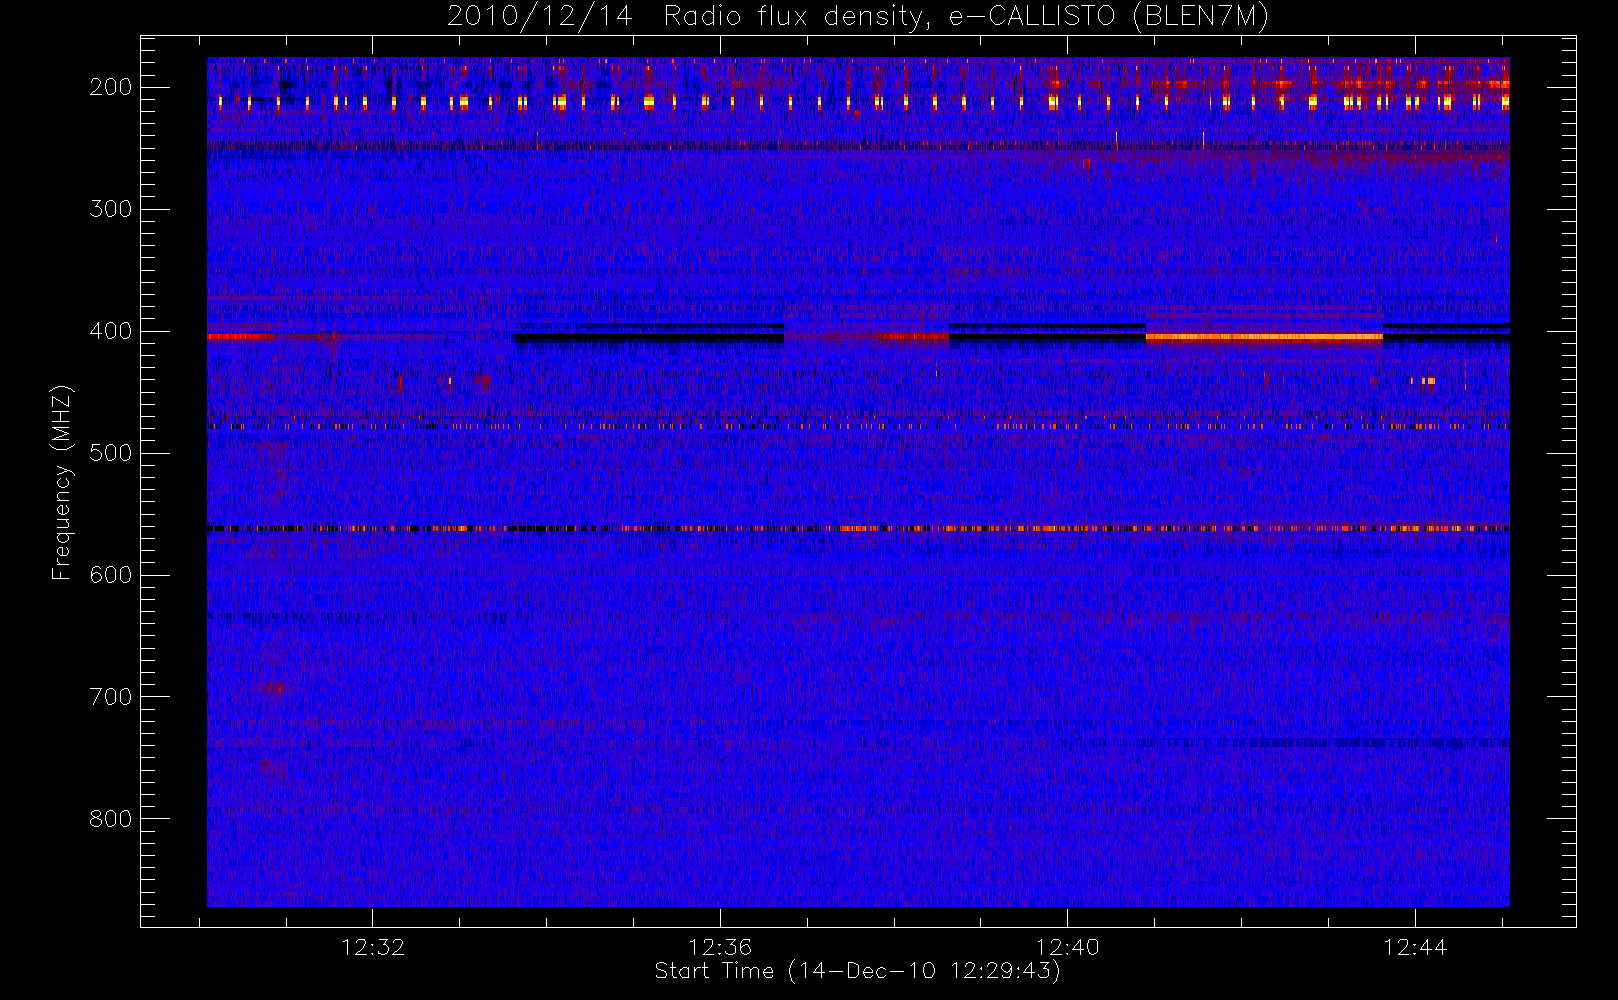Click the 800 frequency tick label
1618x1000 pixels.
click(111, 819)
